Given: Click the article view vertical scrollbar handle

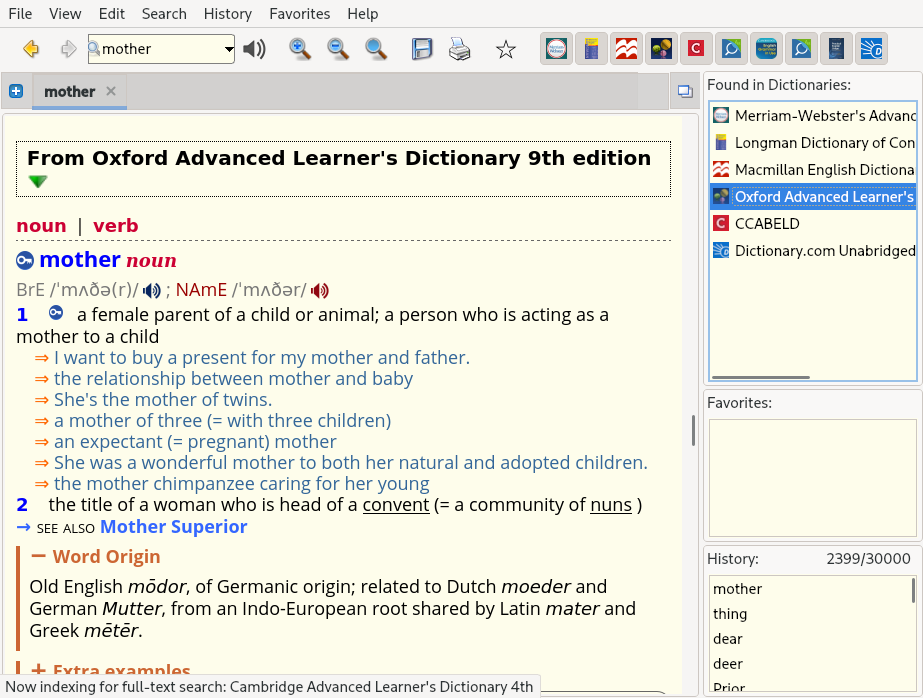Looking at the screenshot, I should coord(693,430).
